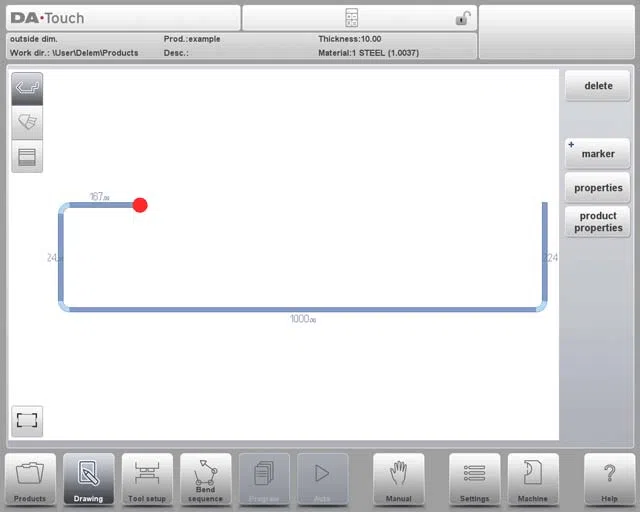
Task: Select the 2D drawing view icon
Action: tap(27, 89)
